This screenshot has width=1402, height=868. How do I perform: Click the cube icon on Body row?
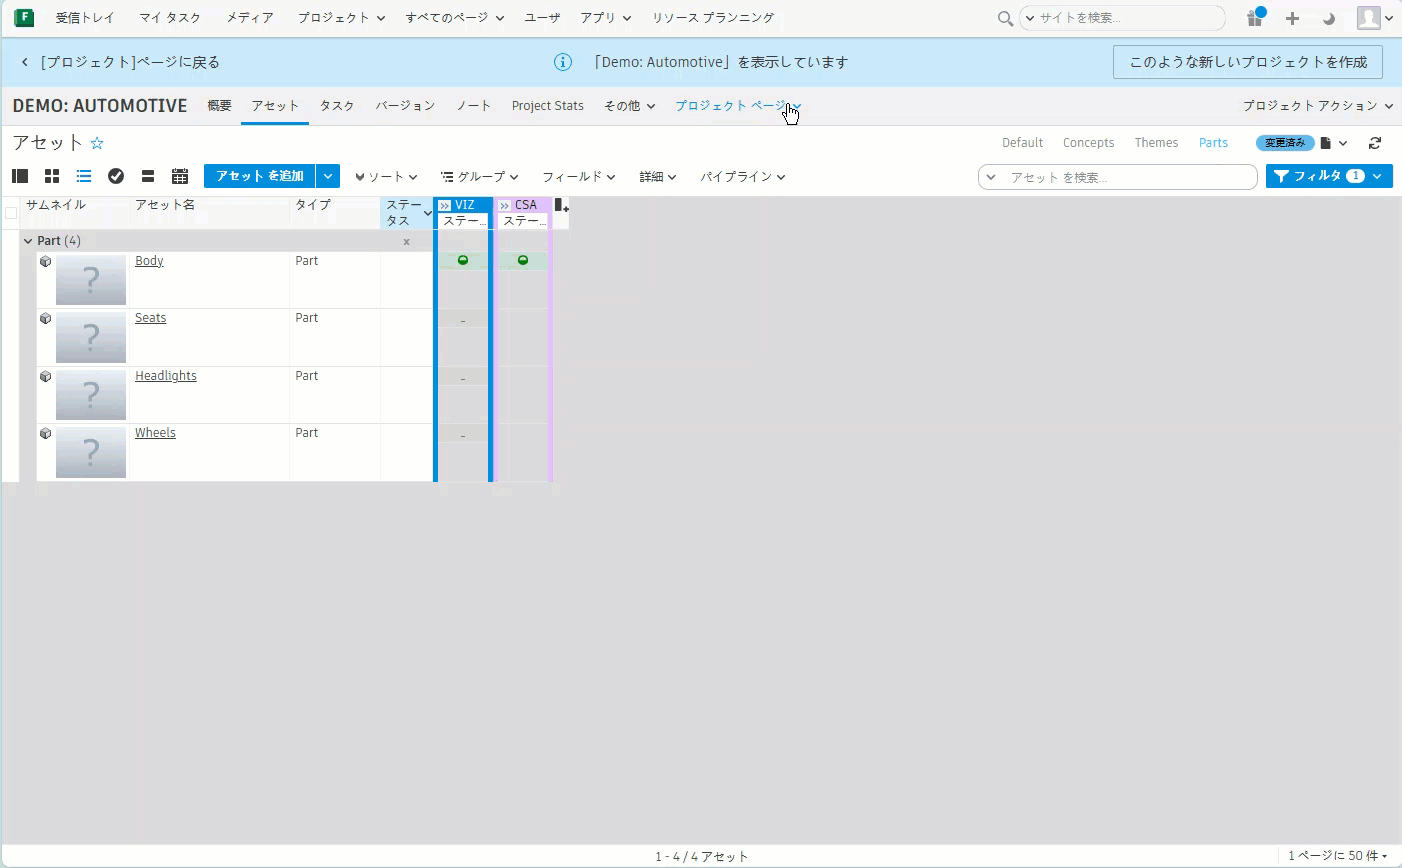tap(45, 262)
